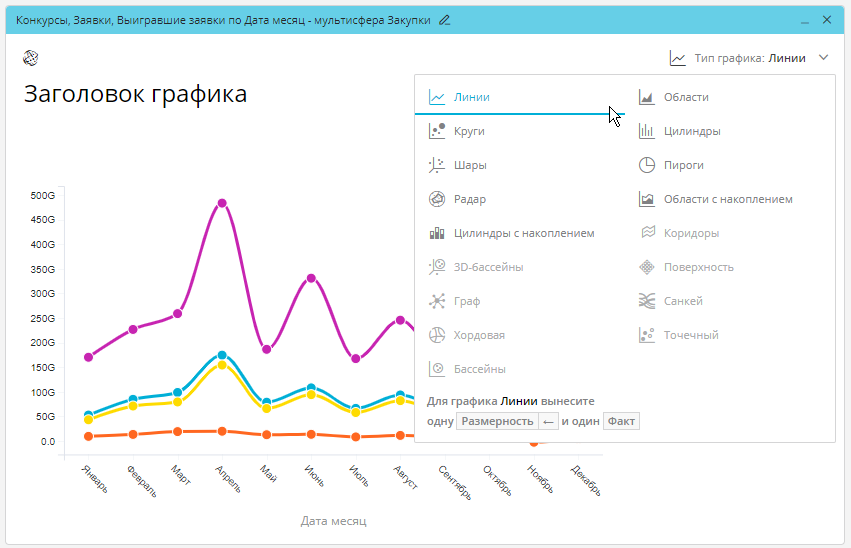
Task: Select the Круги chart type icon
Action: [437, 131]
